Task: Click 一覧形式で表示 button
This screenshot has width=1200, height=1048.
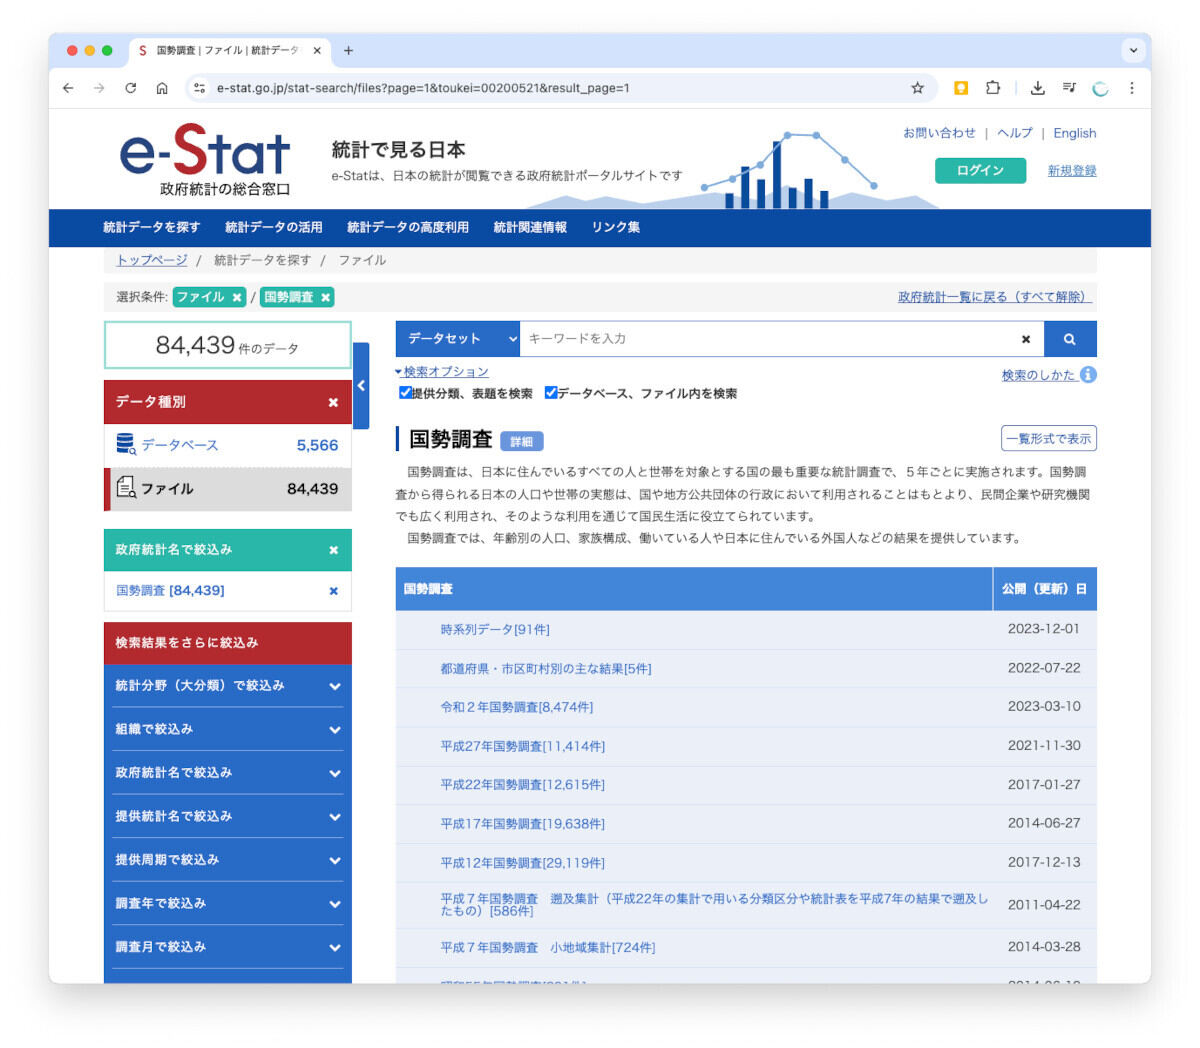Action: click(x=1049, y=439)
